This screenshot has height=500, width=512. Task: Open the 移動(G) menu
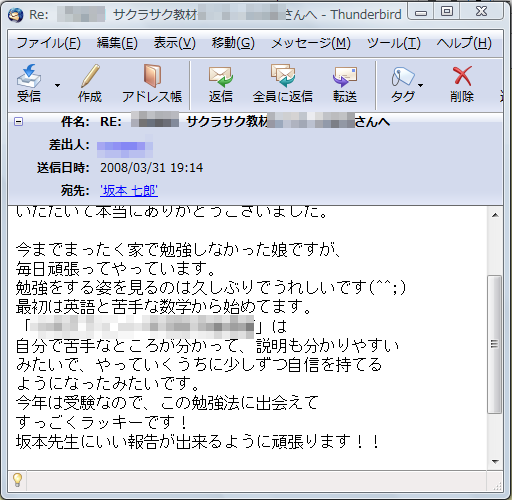233,43
